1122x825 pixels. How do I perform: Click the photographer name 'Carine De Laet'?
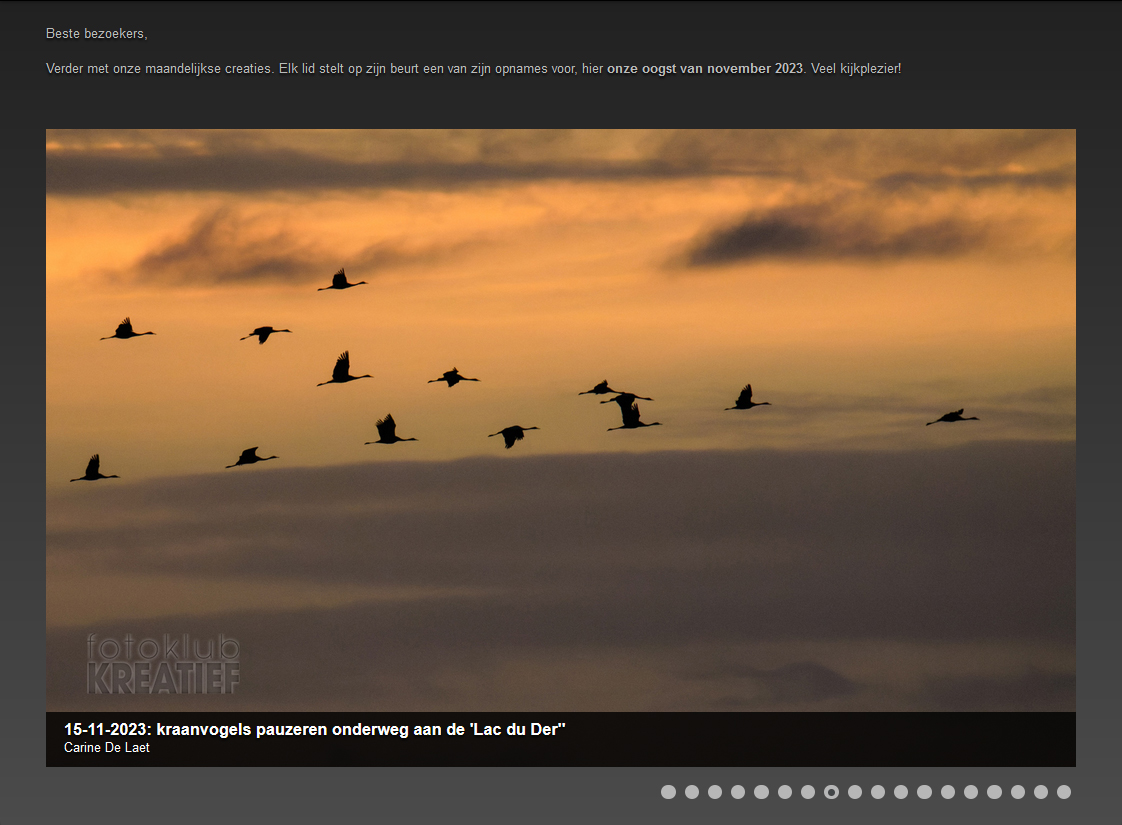(x=107, y=748)
